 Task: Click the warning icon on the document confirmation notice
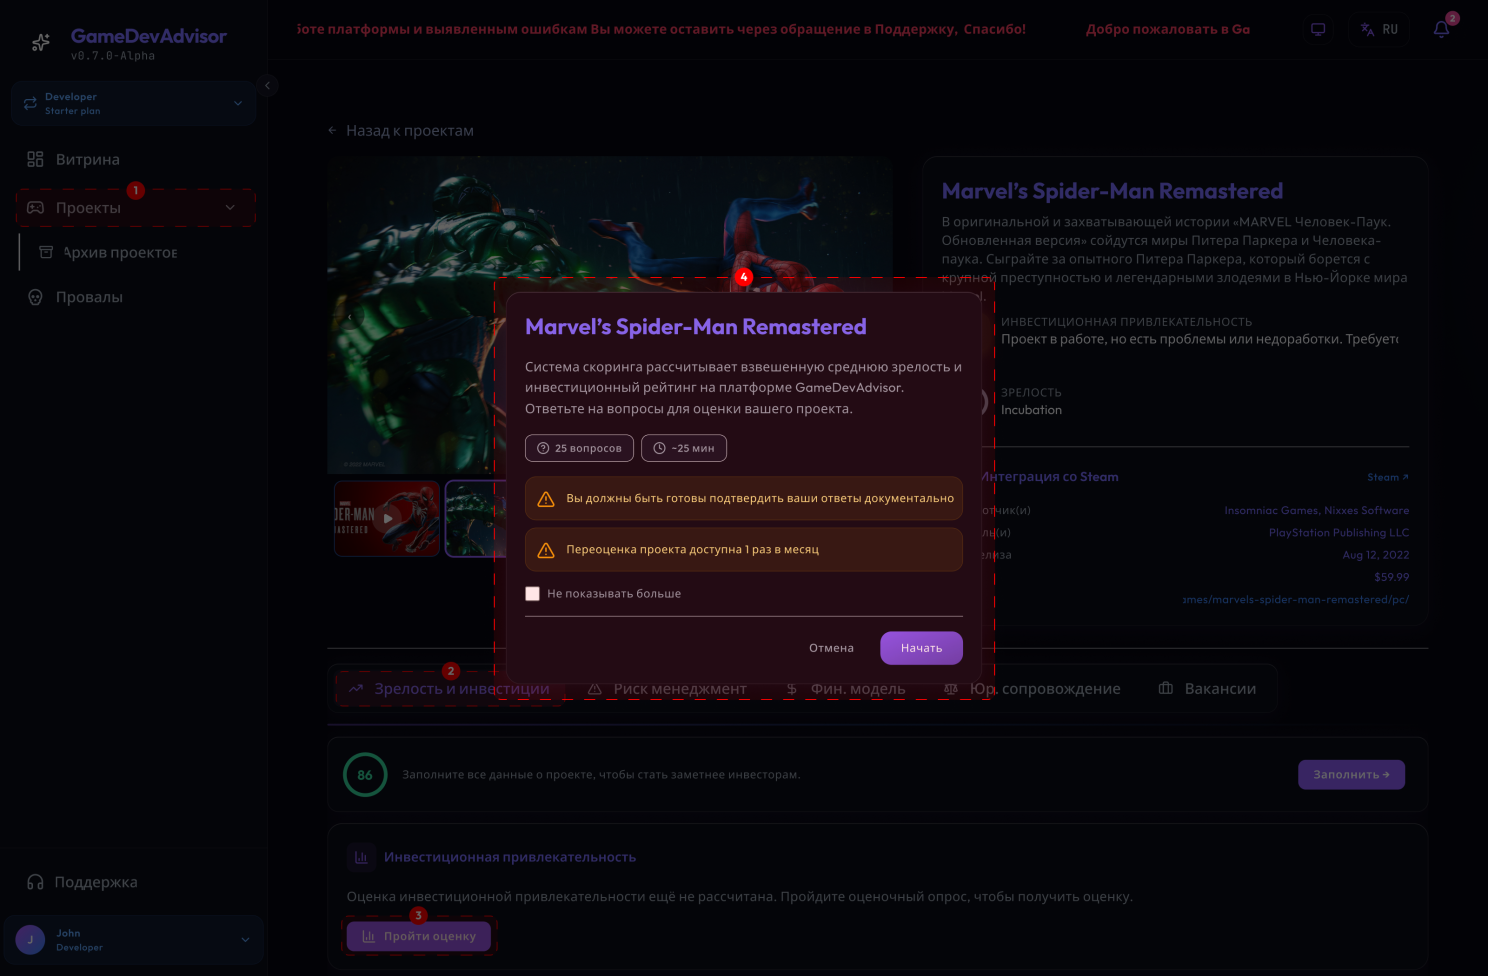(546, 499)
